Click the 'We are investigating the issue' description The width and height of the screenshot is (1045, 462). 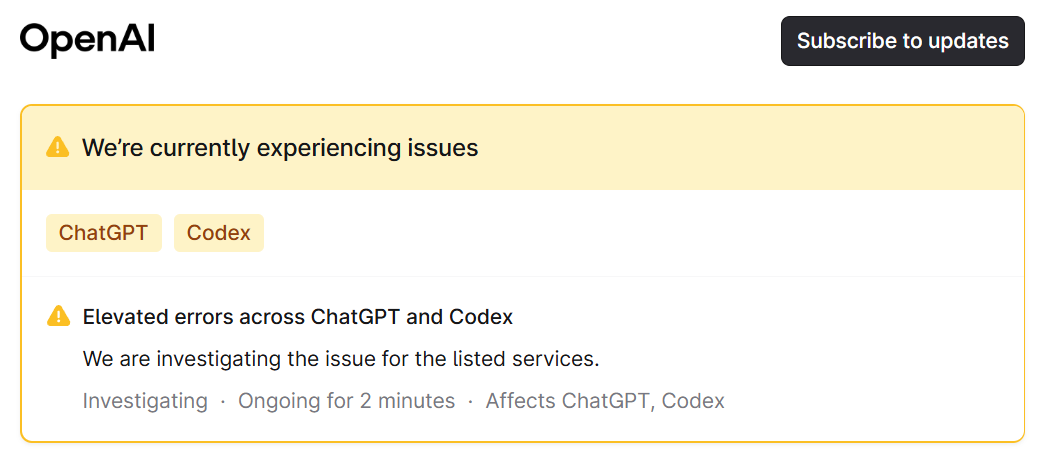pos(341,359)
